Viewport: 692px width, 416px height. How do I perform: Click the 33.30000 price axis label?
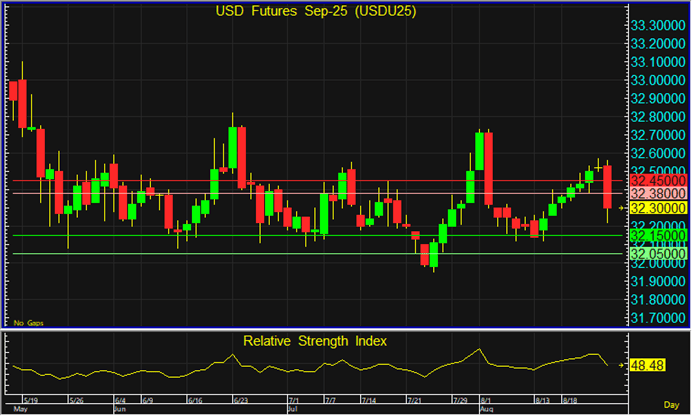pos(656,25)
